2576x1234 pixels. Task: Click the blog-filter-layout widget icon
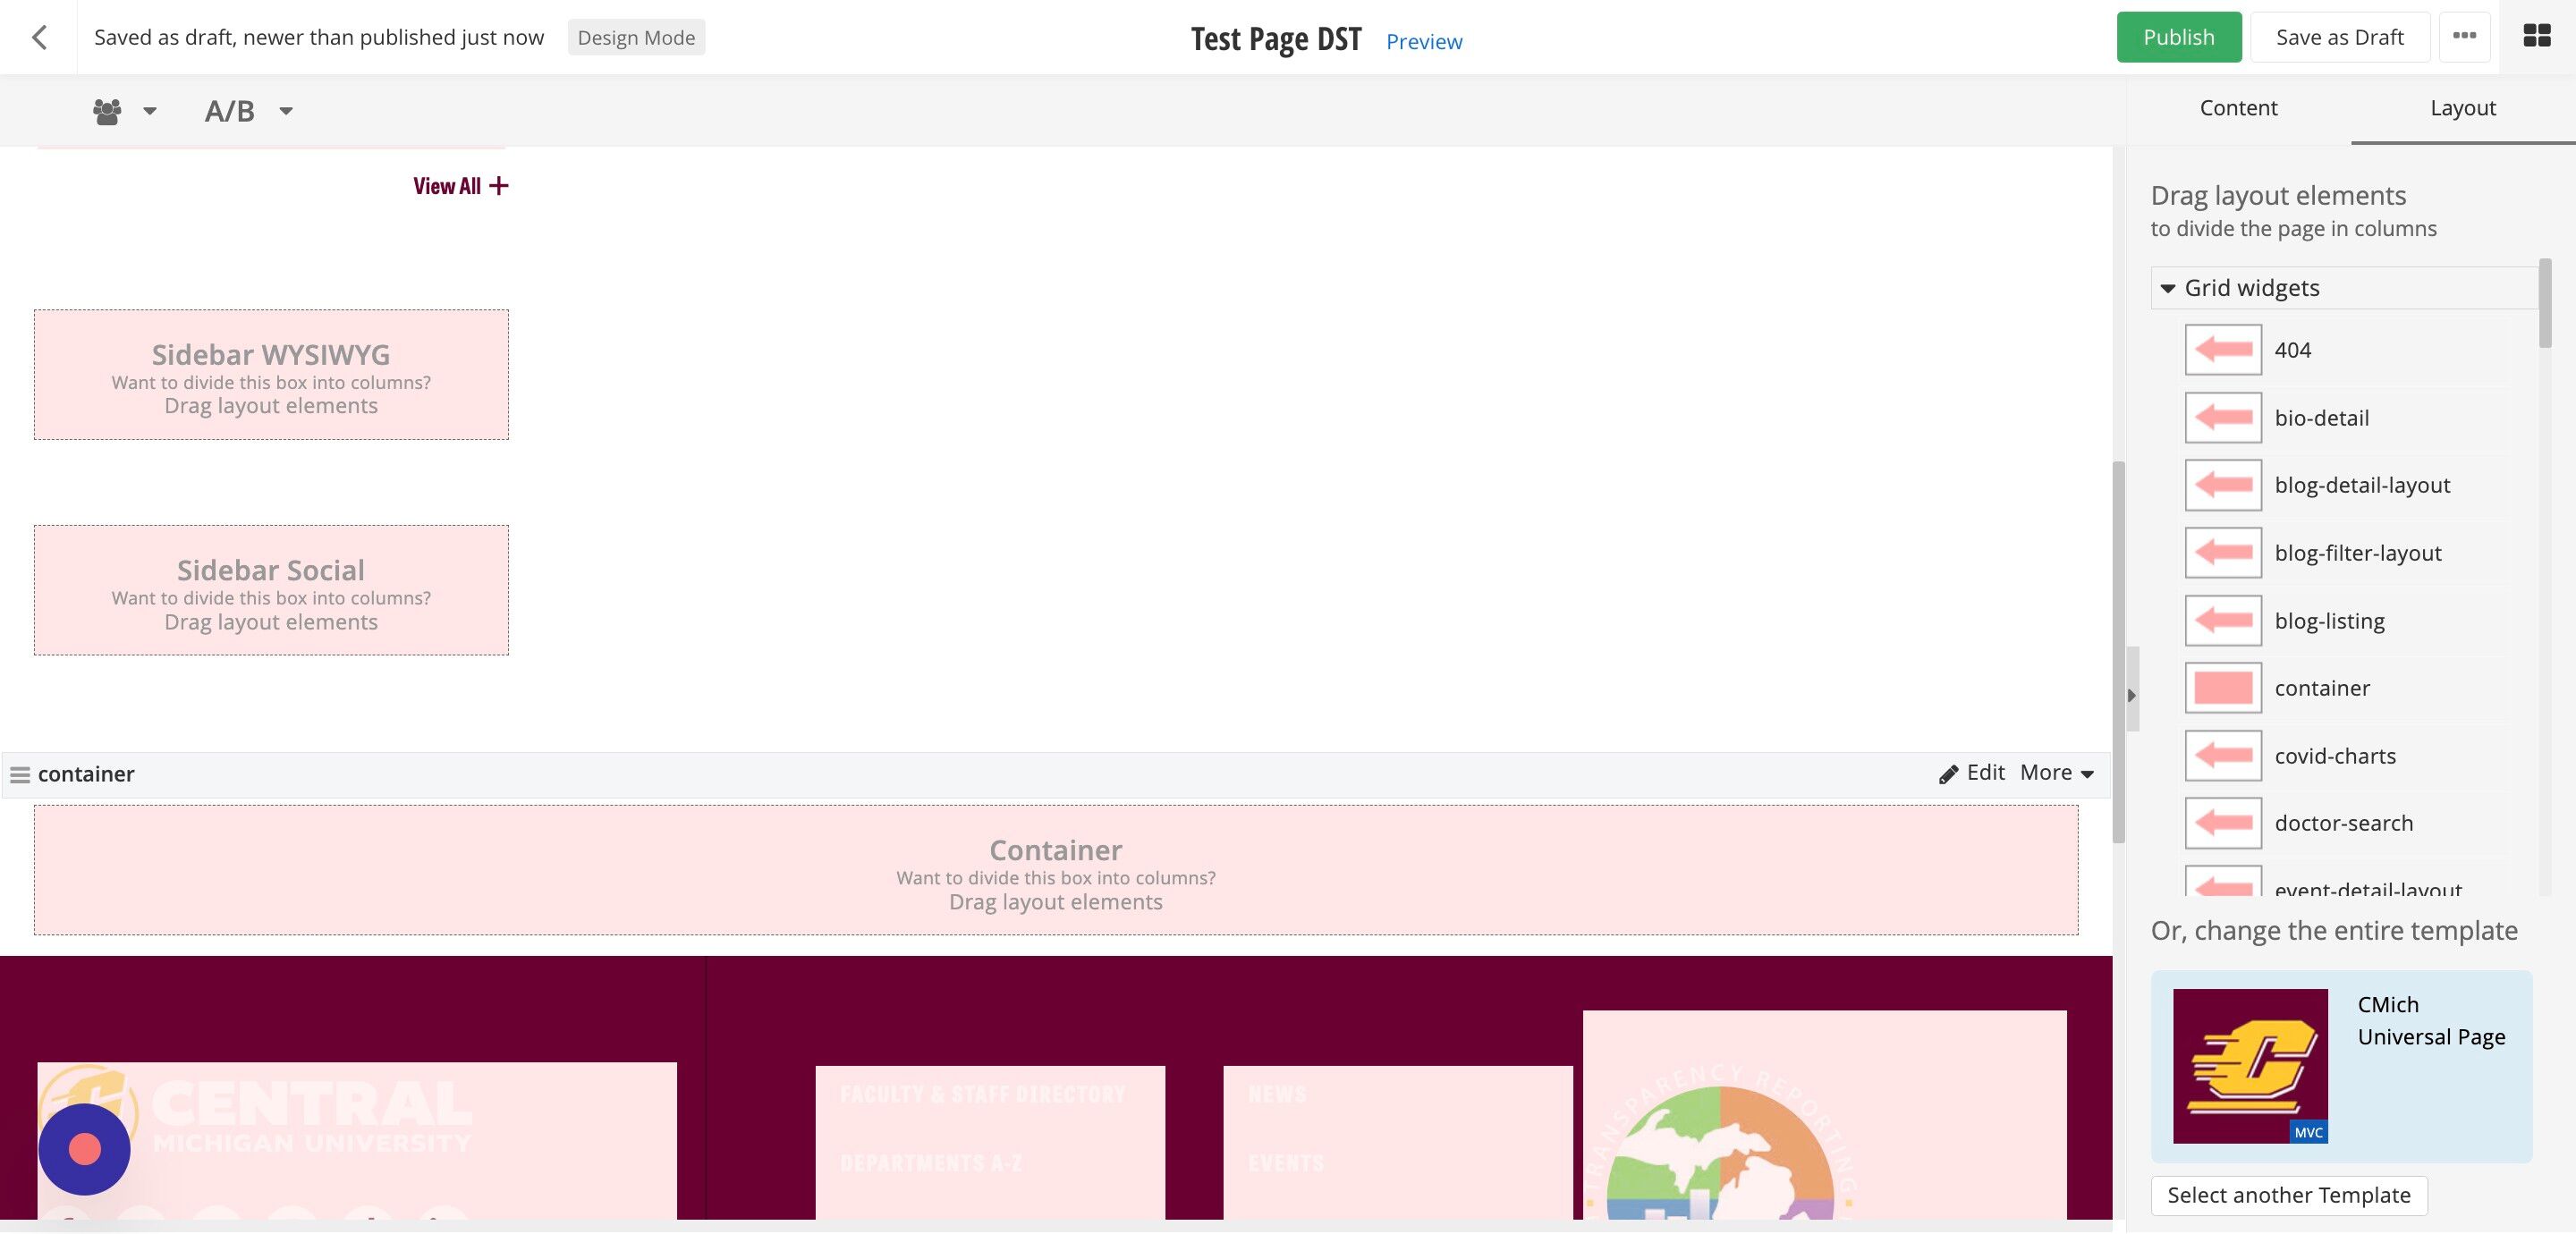pyautogui.click(x=2222, y=552)
